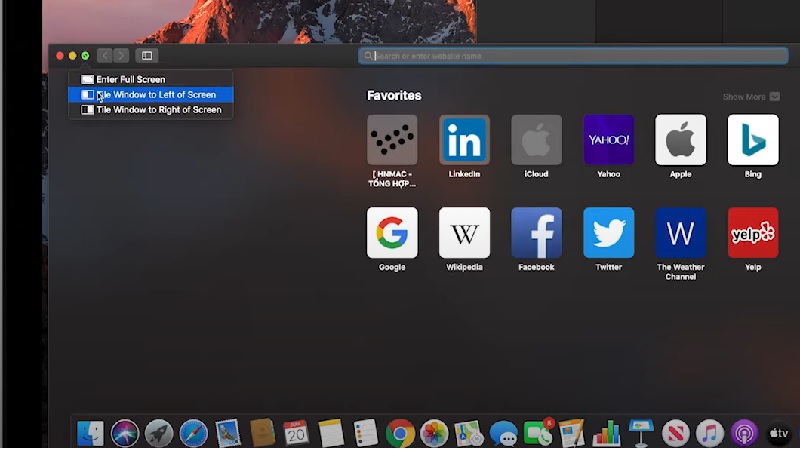The image size is (800, 449).
Task: Expand the Show More favorites chevron
Action: coord(775,97)
